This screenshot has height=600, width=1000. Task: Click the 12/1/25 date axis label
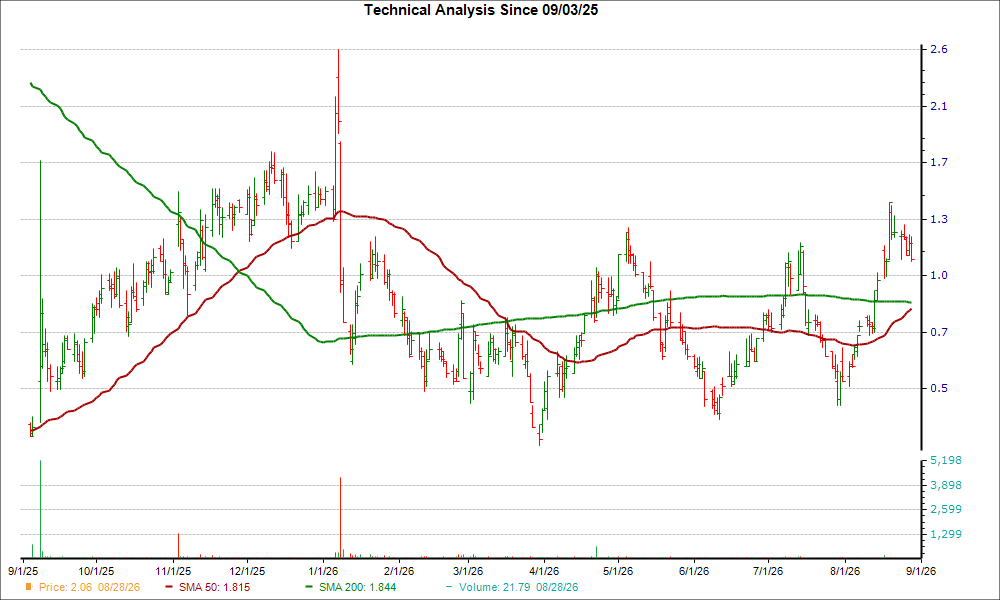[x=247, y=571]
